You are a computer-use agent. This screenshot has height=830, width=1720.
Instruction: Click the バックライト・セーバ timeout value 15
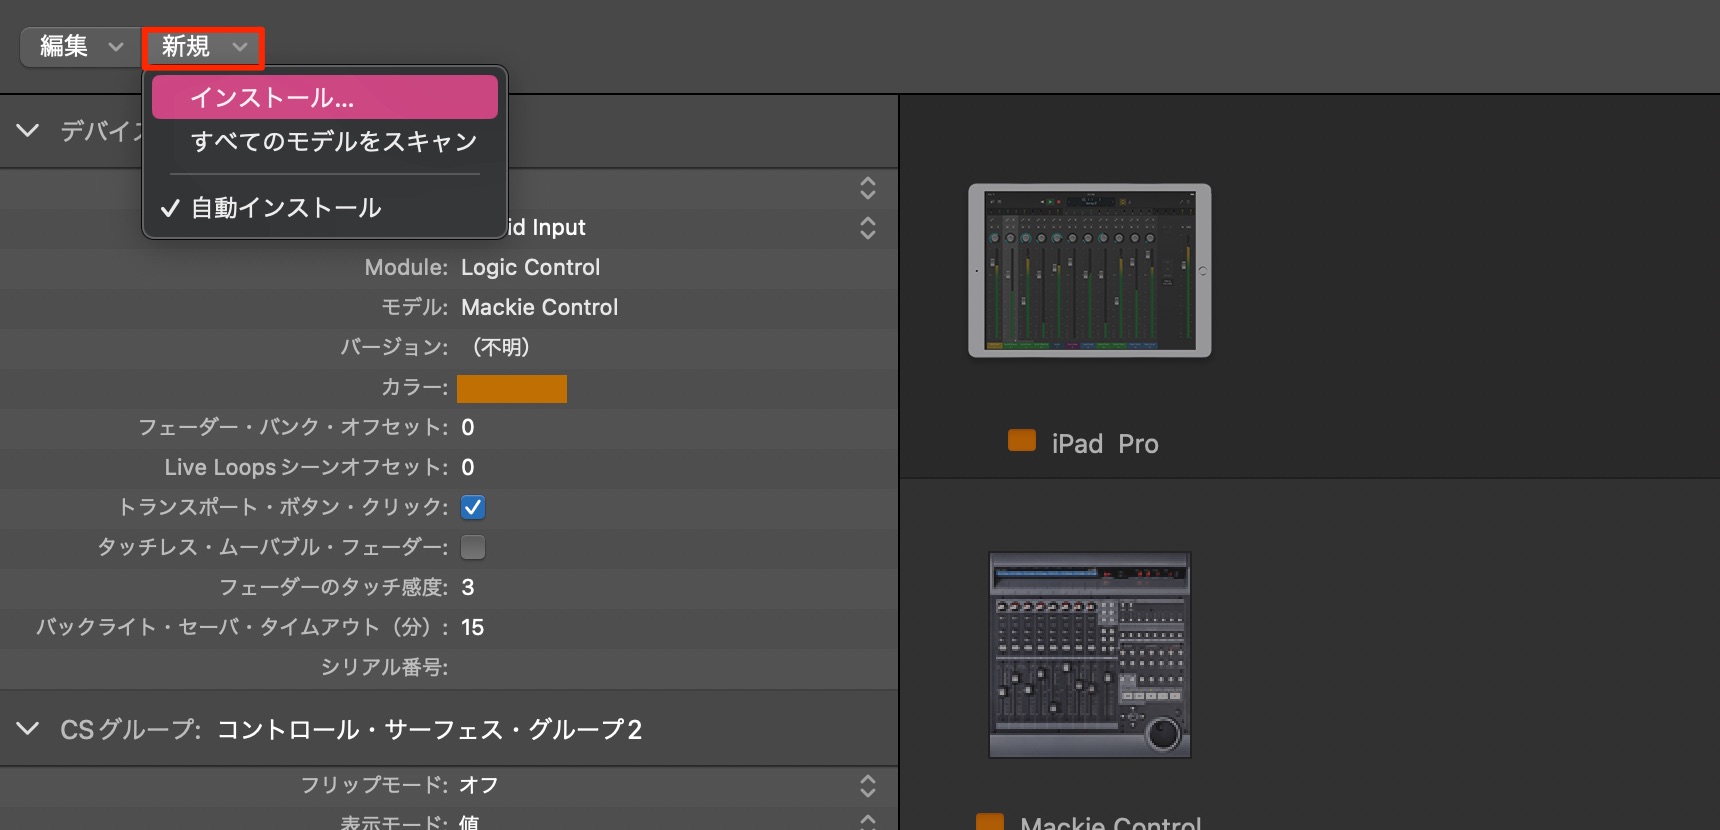[x=472, y=627]
